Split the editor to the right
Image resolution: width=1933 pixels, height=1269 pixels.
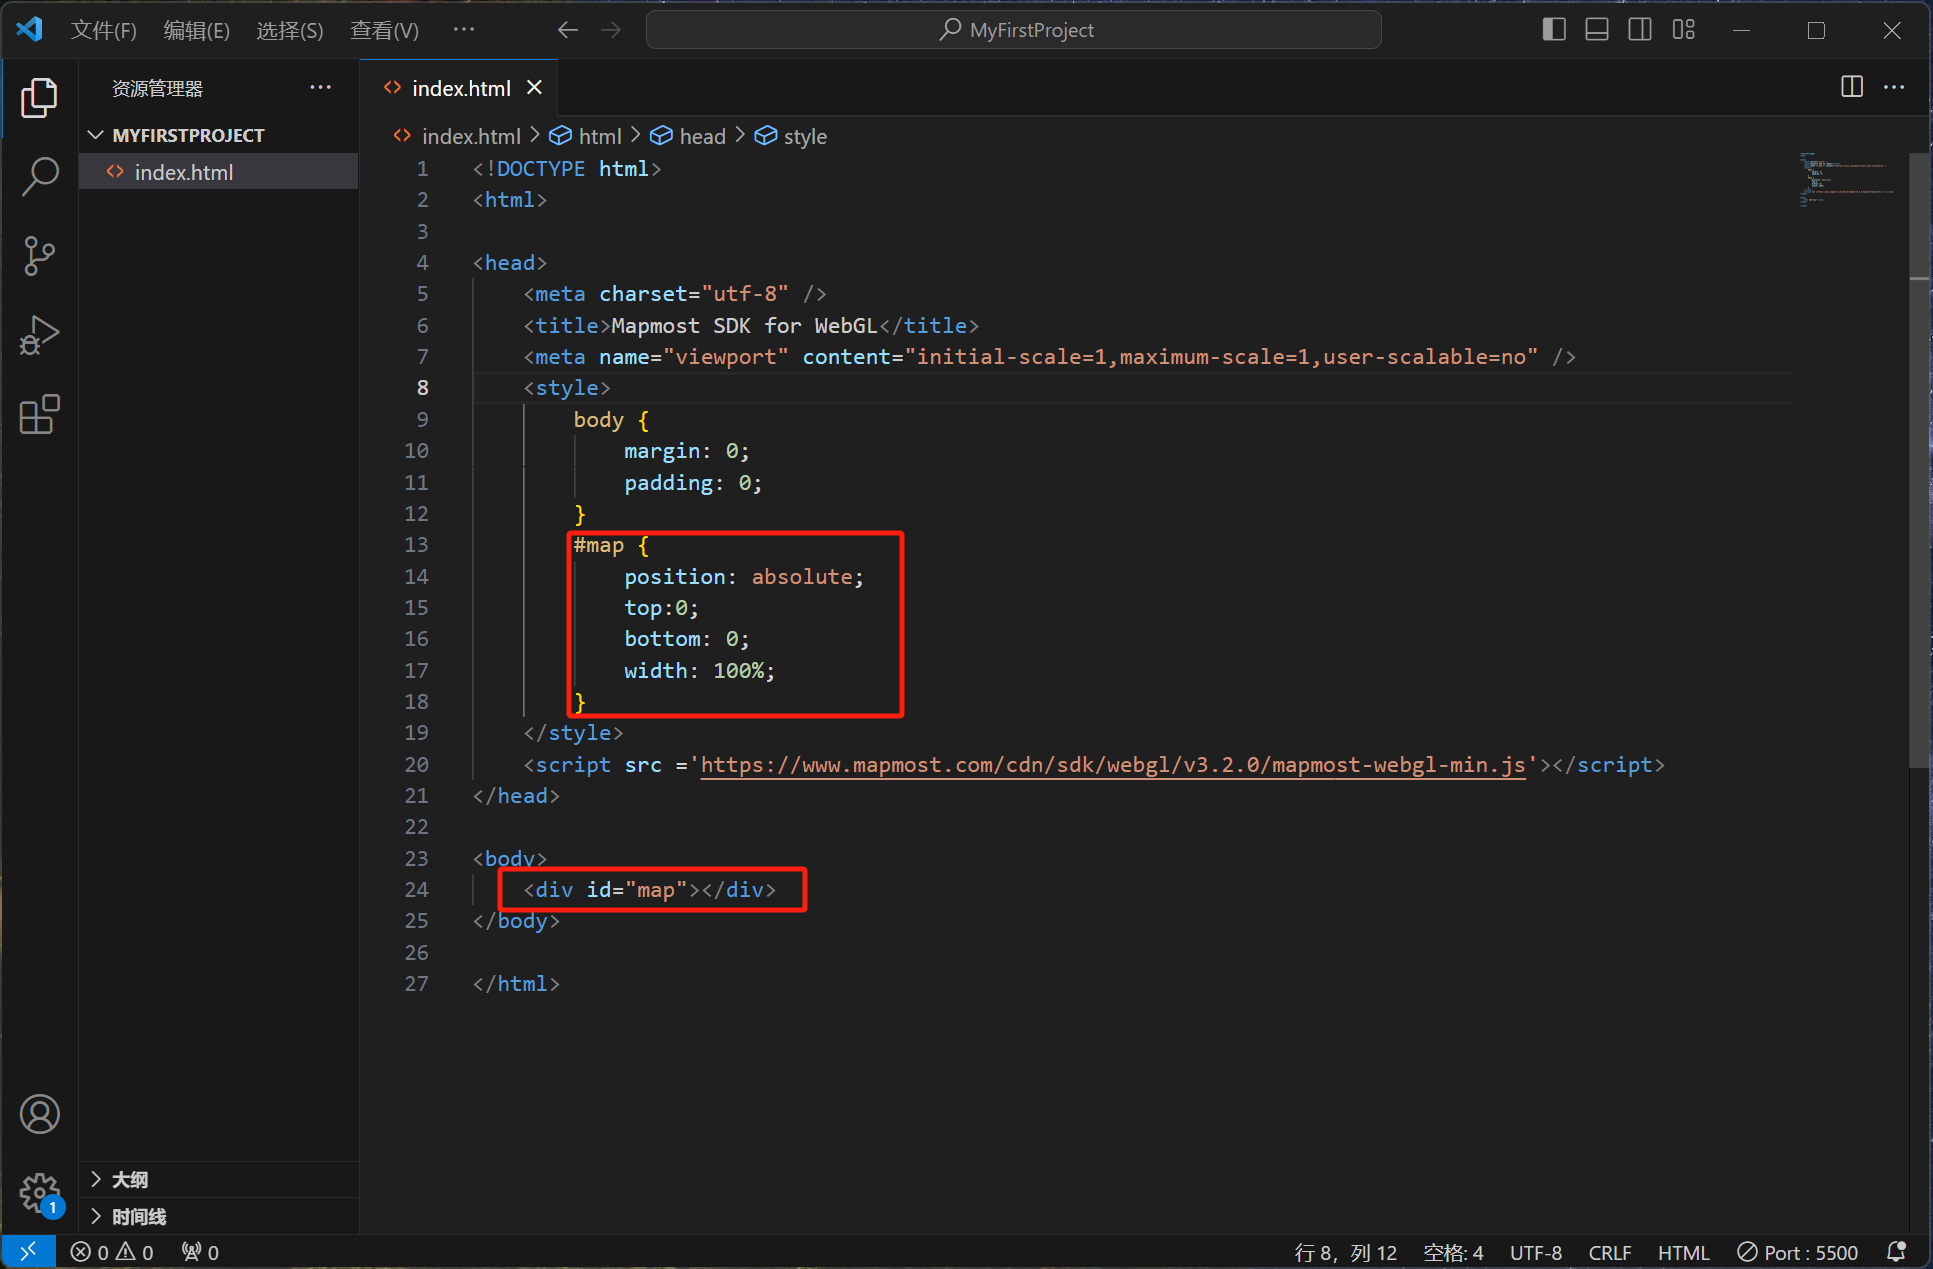coord(1852,87)
